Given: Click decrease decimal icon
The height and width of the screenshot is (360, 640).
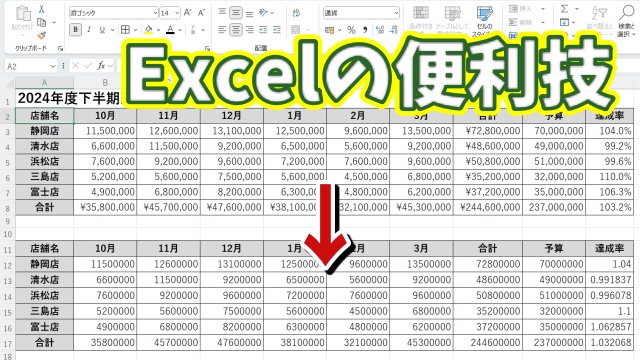Looking at the screenshot, I should pyautogui.click(x=393, y=30).
